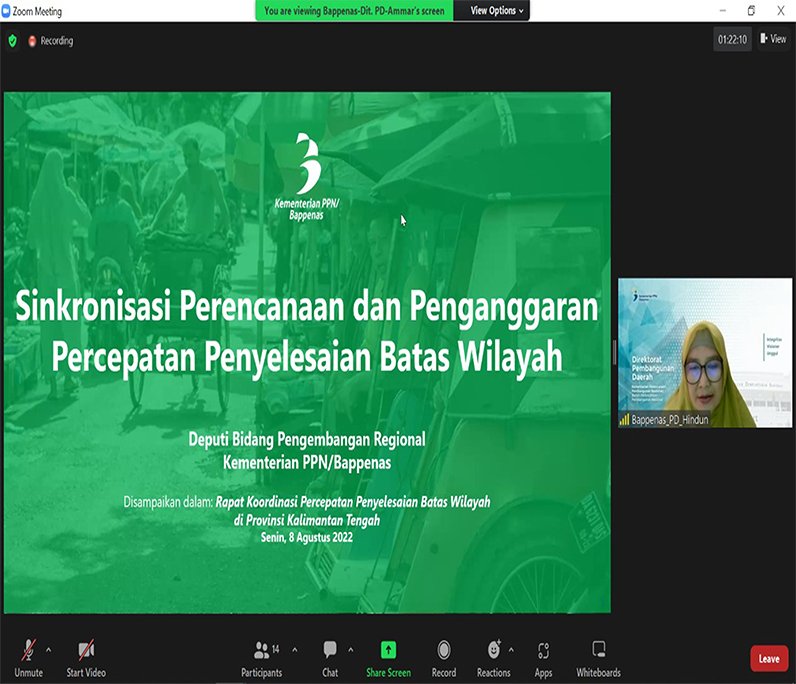Open the Apps panel
Screen dimensions: 796x684
(543, 658)
